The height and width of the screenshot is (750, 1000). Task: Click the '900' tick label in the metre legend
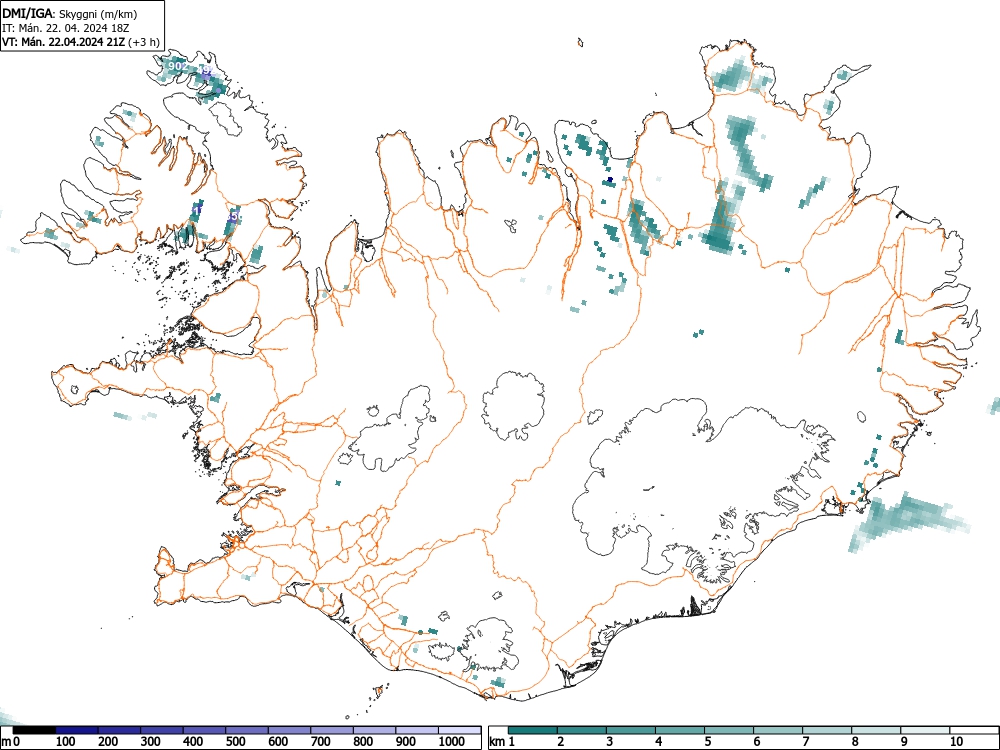click(x=406, y=742)
